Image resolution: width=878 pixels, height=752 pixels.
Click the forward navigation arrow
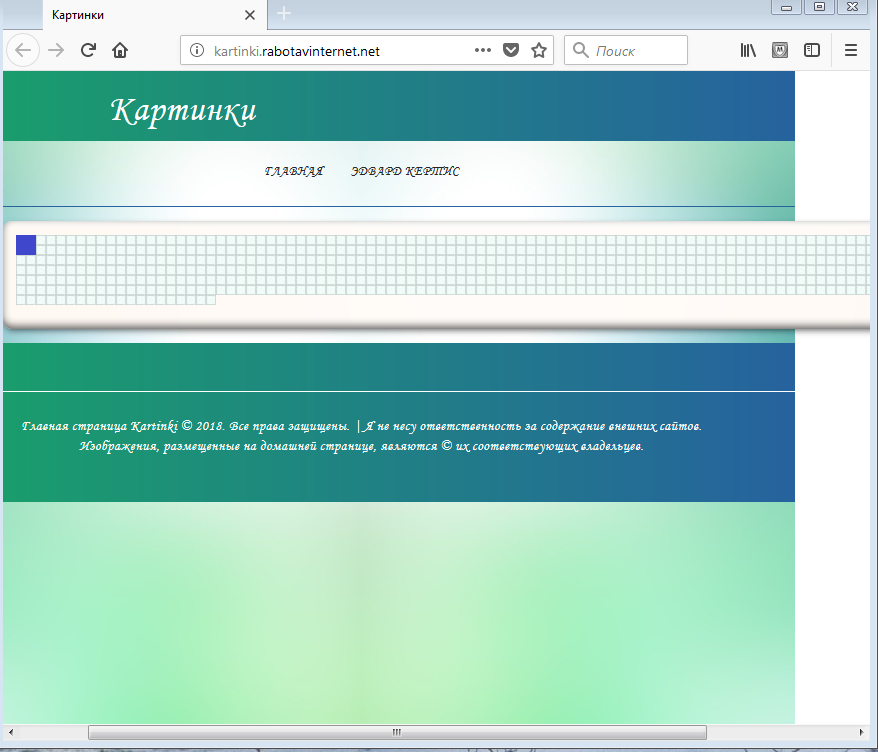56,50
